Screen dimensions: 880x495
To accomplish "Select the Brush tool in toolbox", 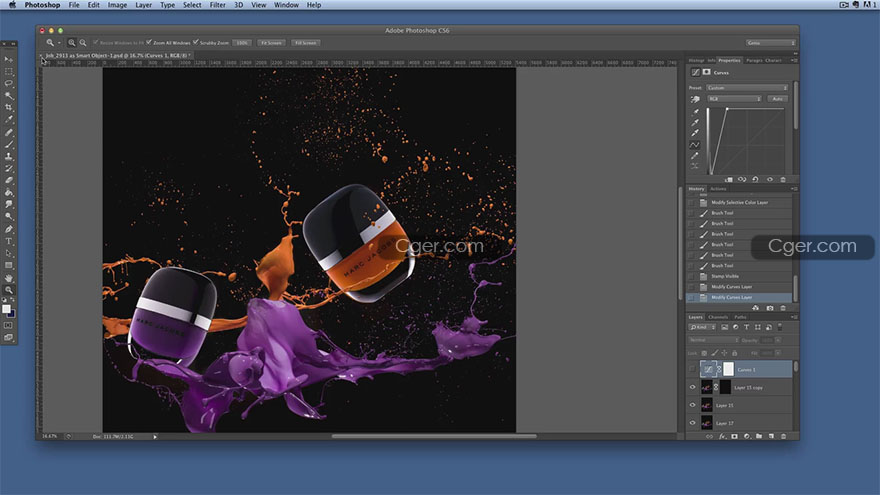I will pos(8,144).
